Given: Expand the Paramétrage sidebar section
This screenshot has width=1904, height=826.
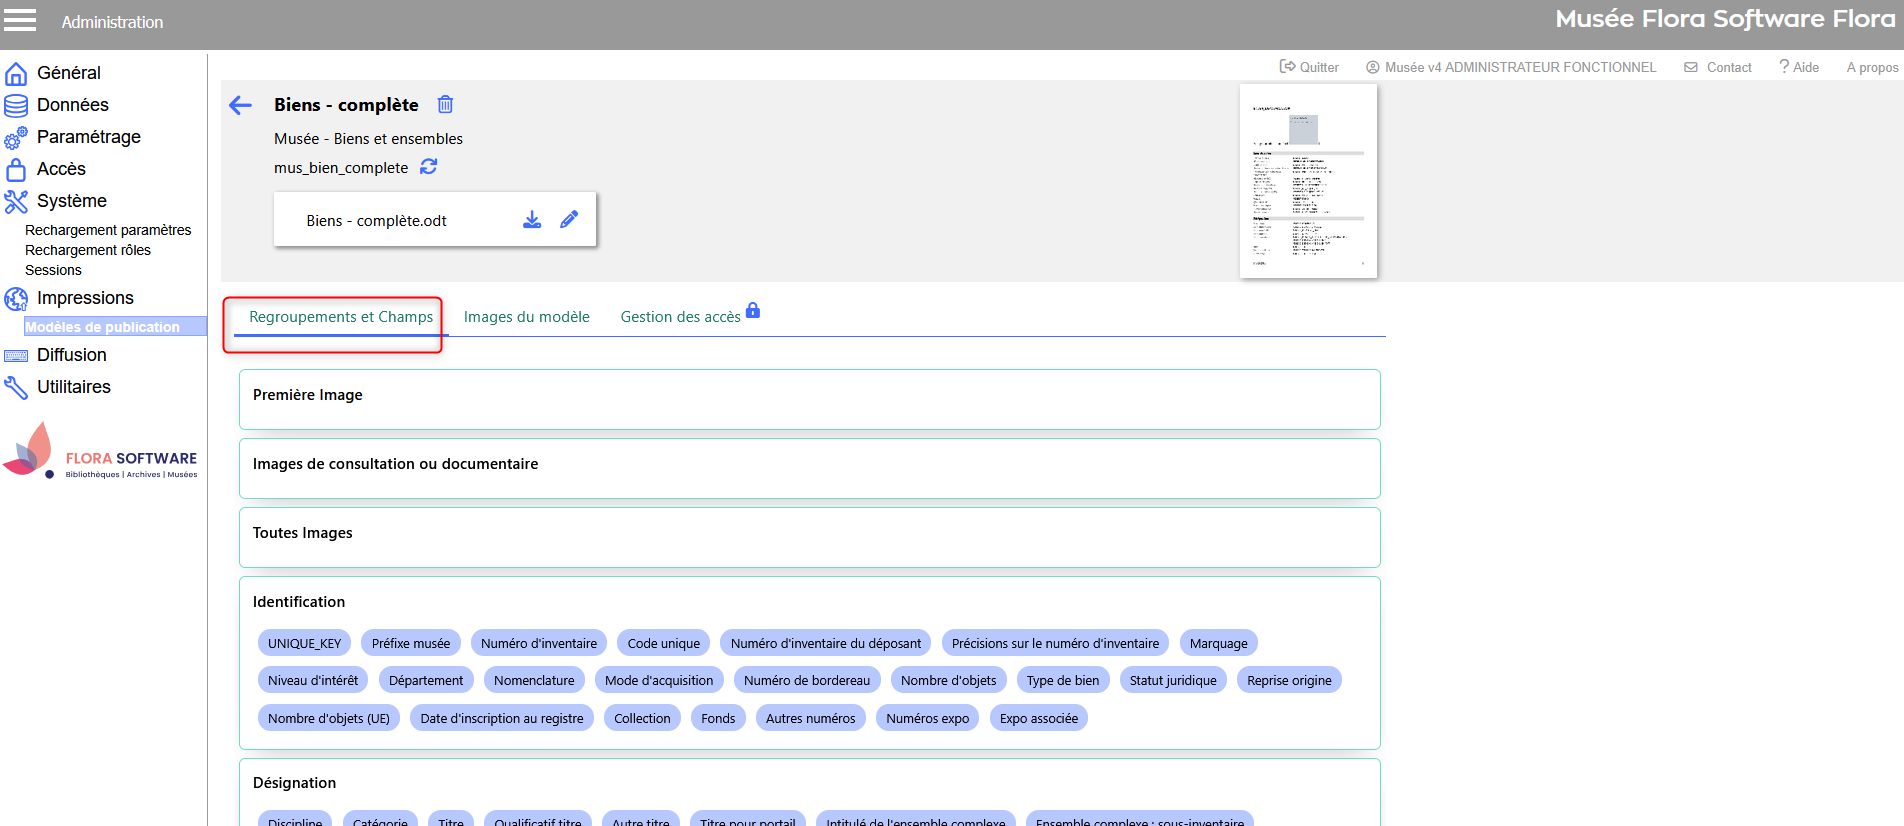Looking at the screenshot, I should 88,137.
